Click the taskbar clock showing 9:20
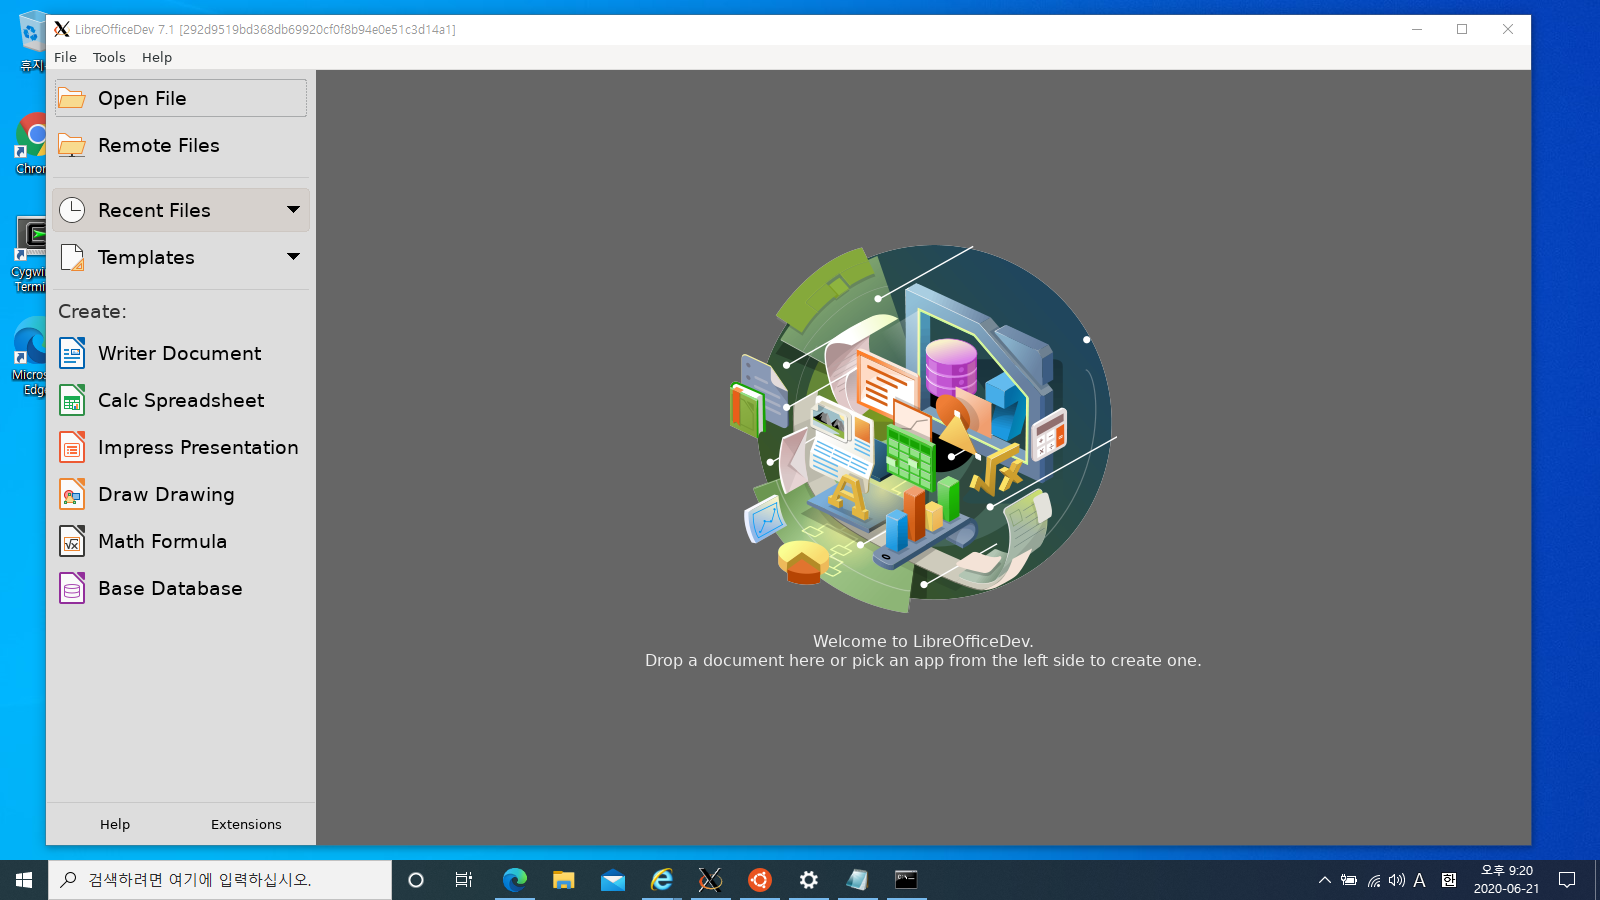This screenshot has width=1600, height=900. (x=1506, y=880)
